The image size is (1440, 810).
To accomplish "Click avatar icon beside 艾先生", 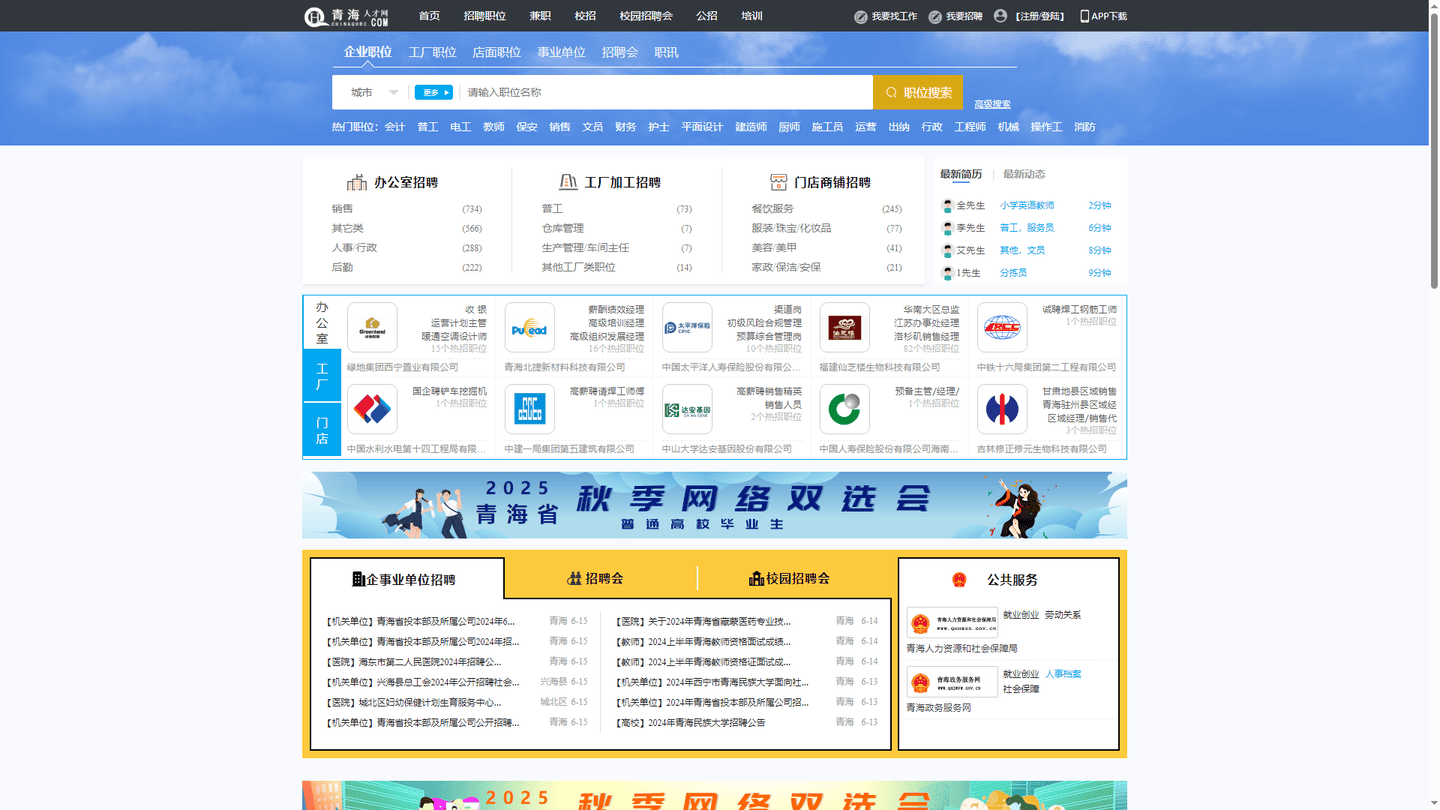I will pyautogui.click(x=948, y=250).
